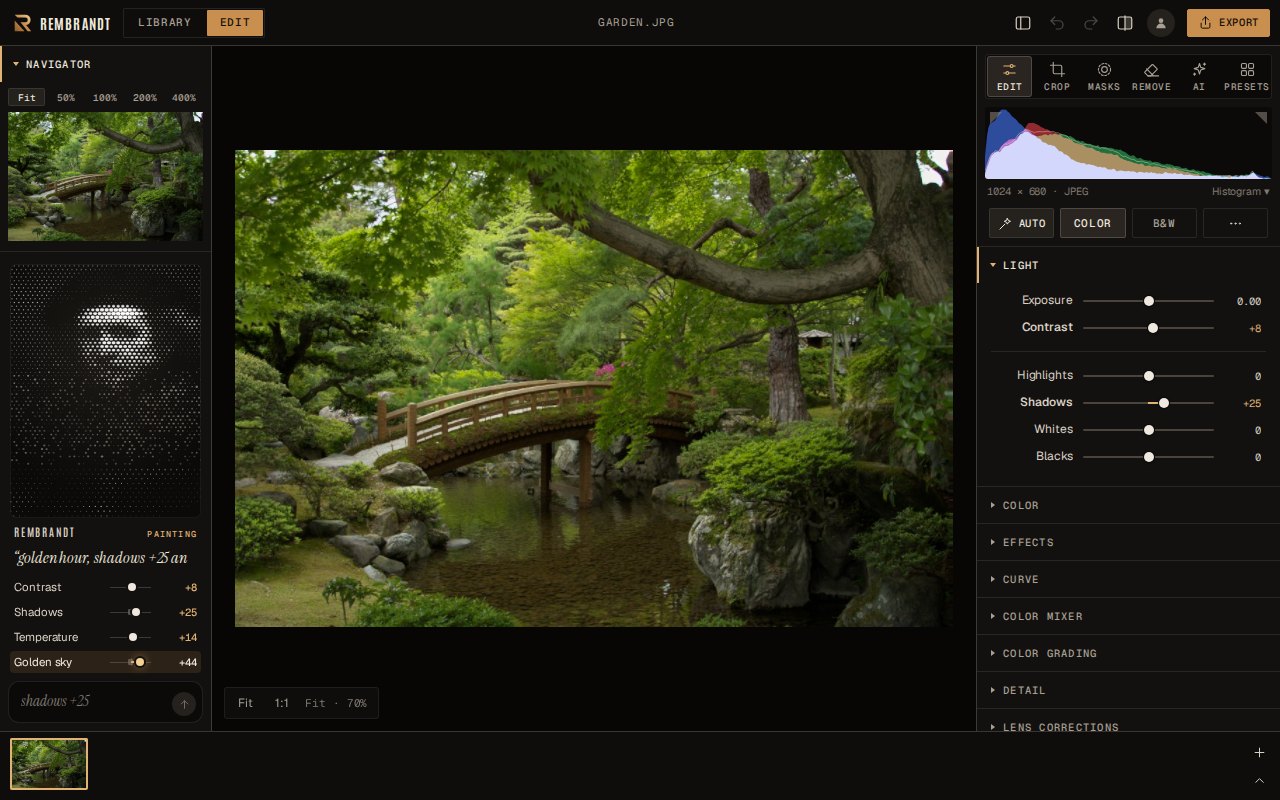Select the Crop tool

point(1057,76)
